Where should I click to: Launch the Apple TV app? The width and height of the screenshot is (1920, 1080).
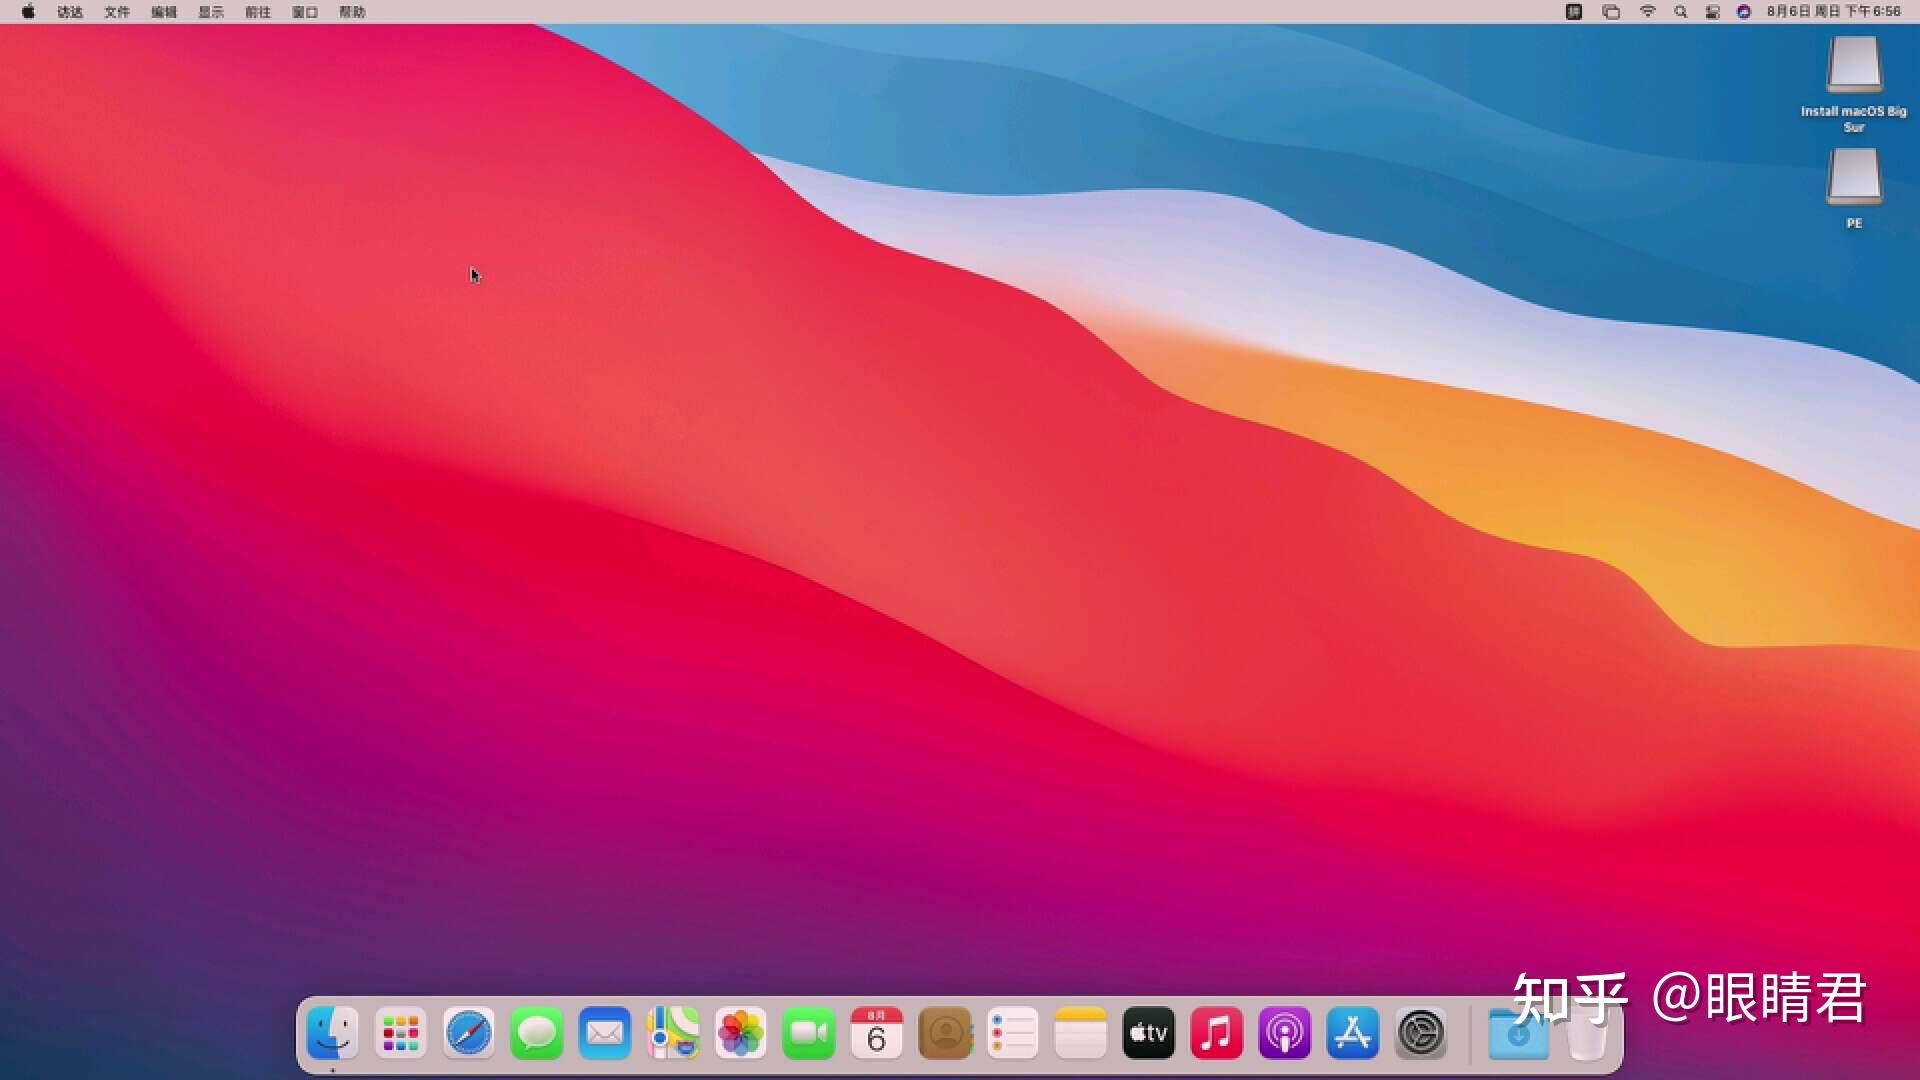tap(1148, 1033)
